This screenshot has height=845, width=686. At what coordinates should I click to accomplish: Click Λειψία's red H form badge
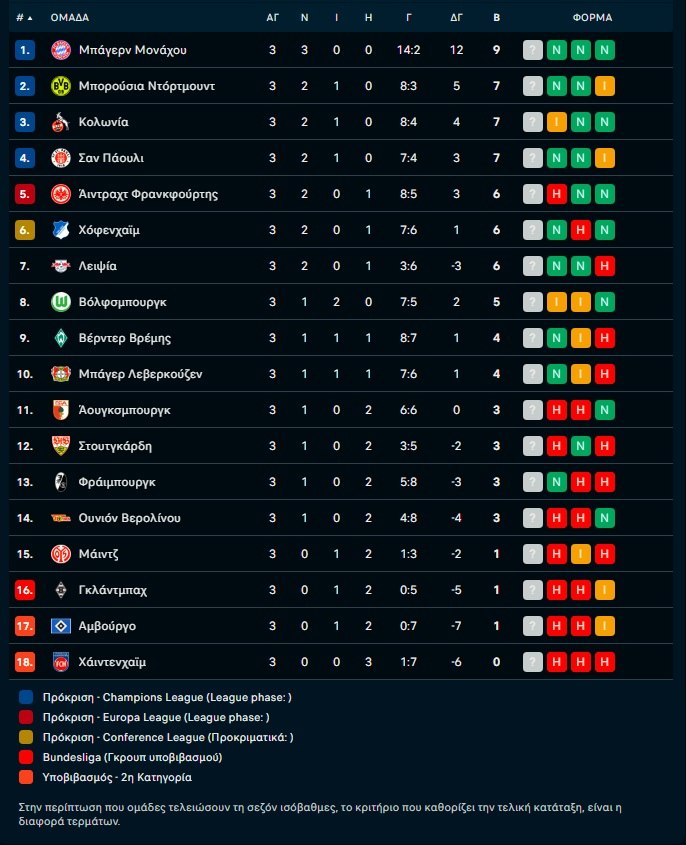coord(604,266)
